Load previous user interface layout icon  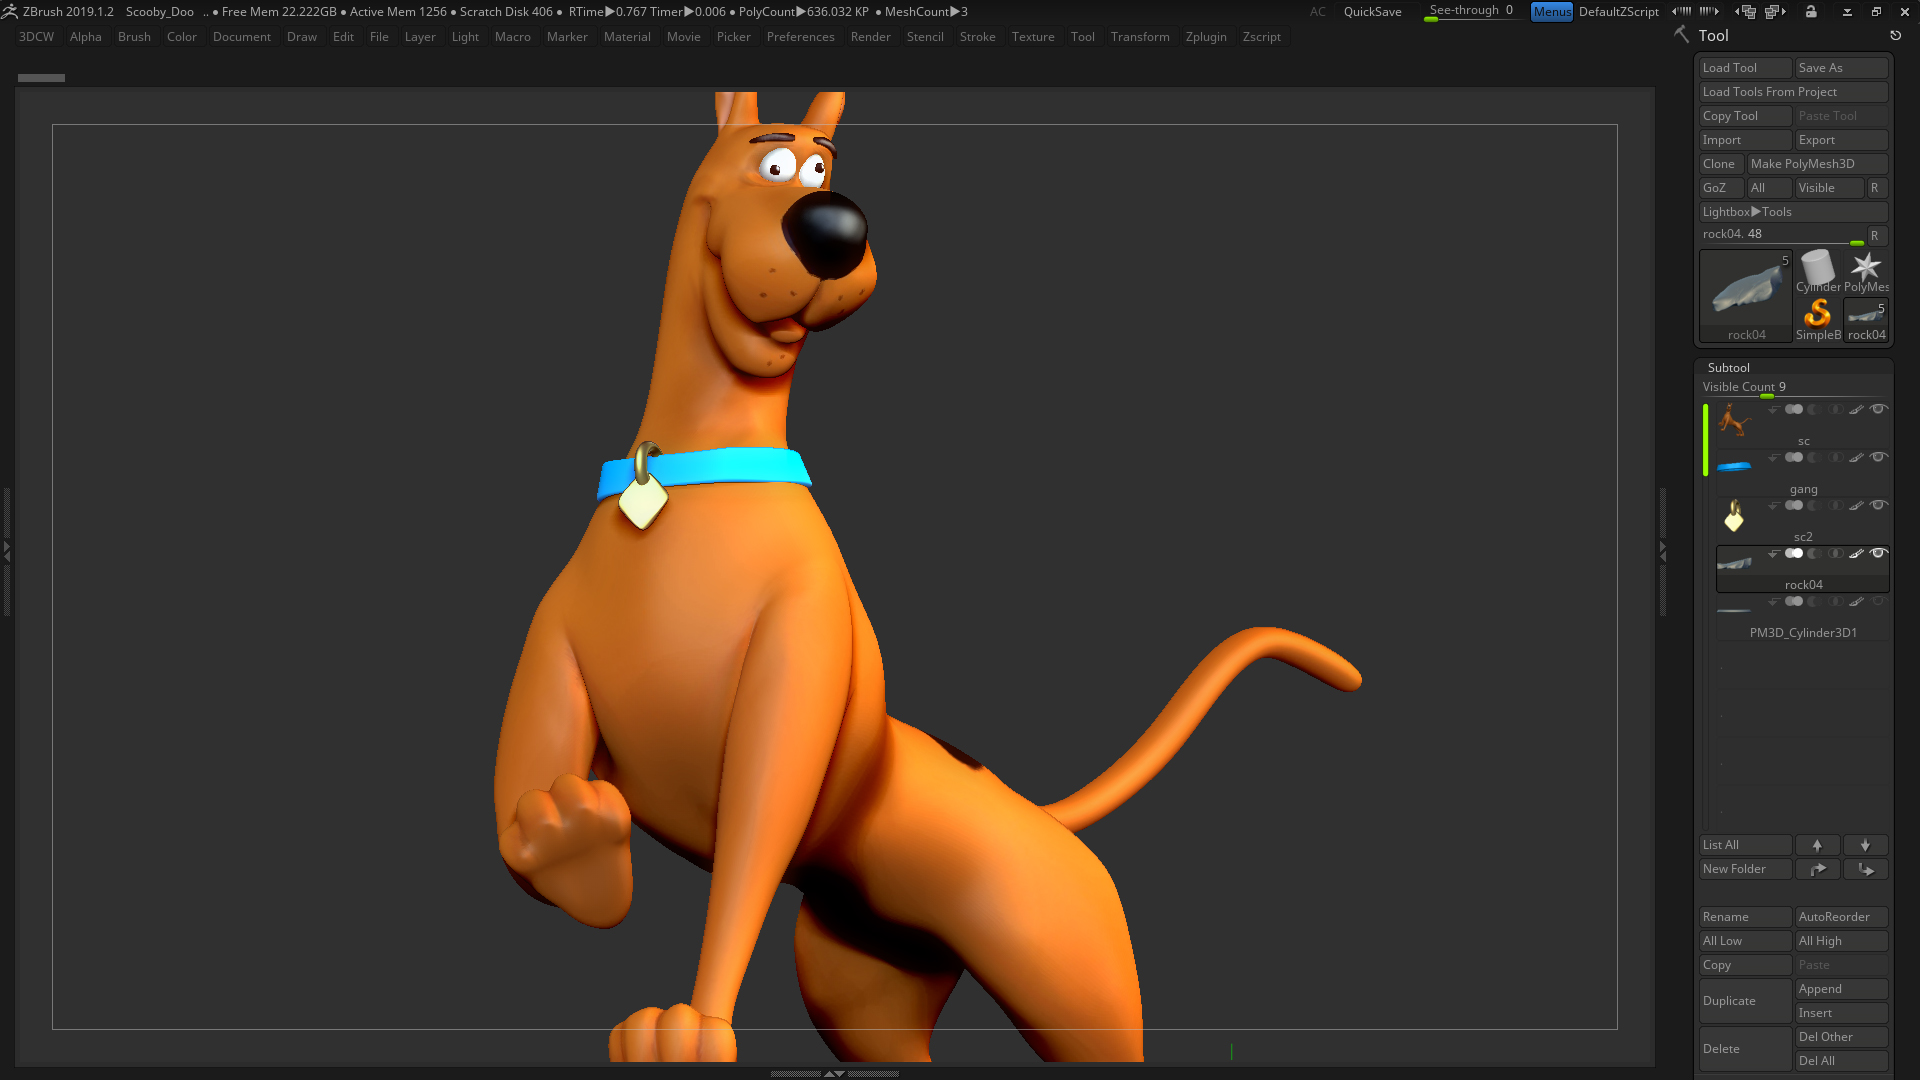pos(1746,12)
